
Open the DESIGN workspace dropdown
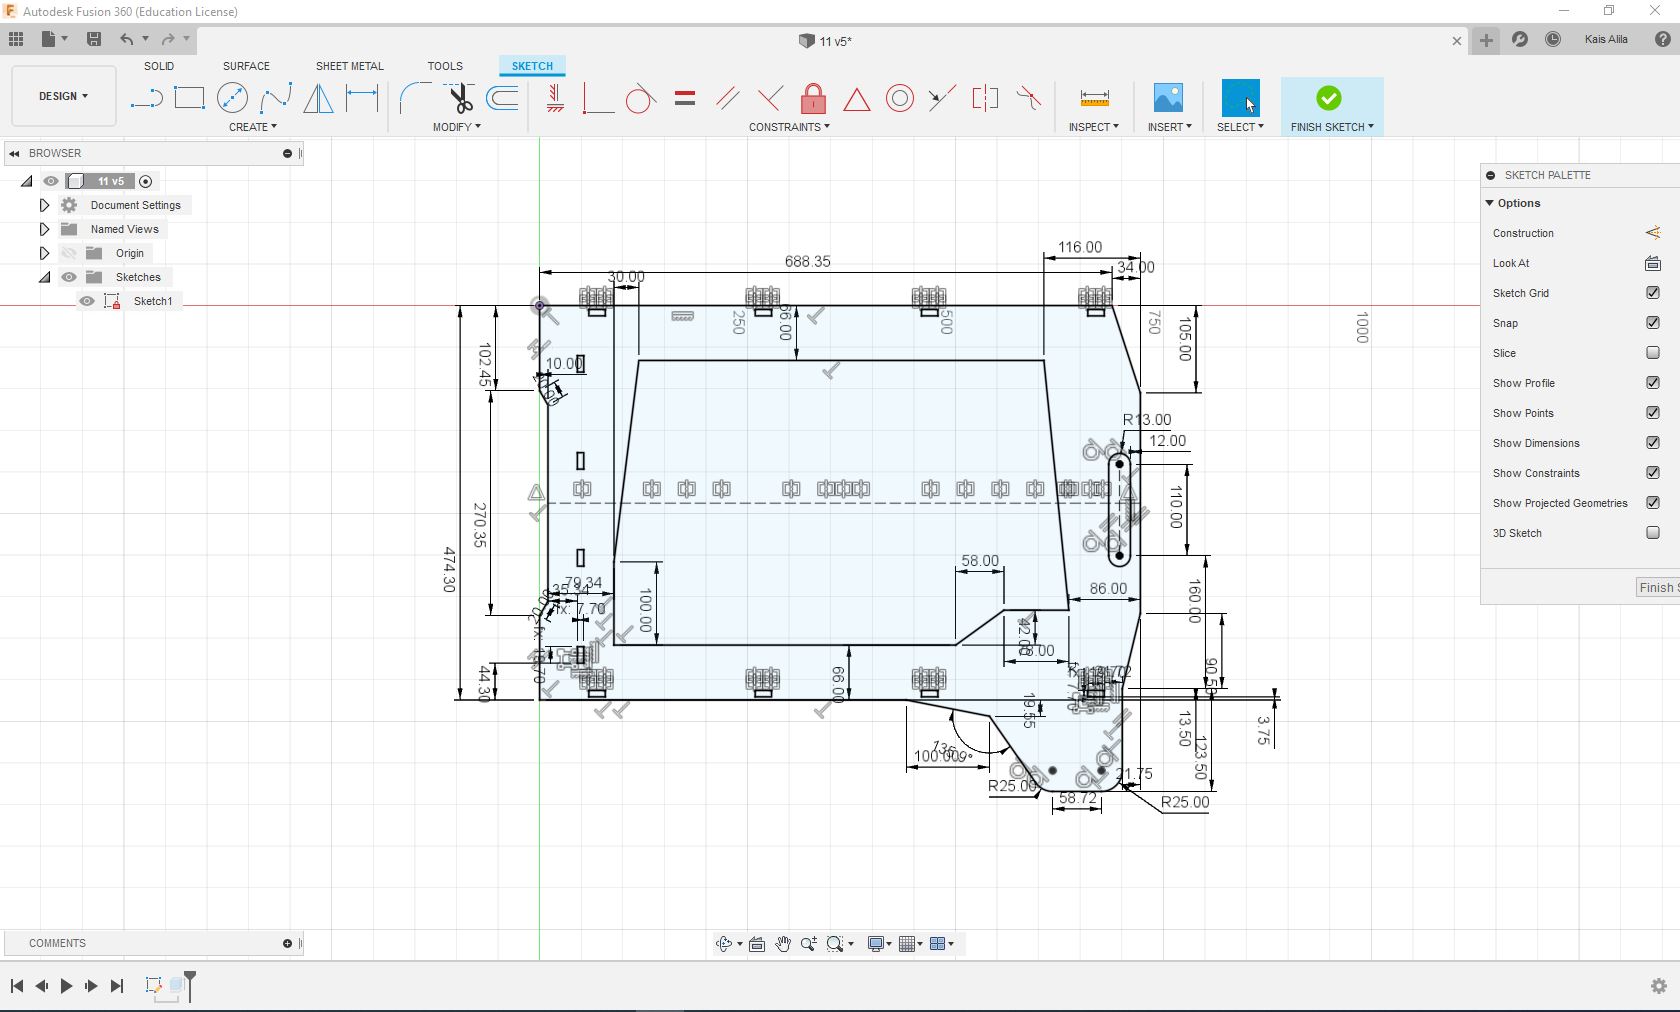63,96
